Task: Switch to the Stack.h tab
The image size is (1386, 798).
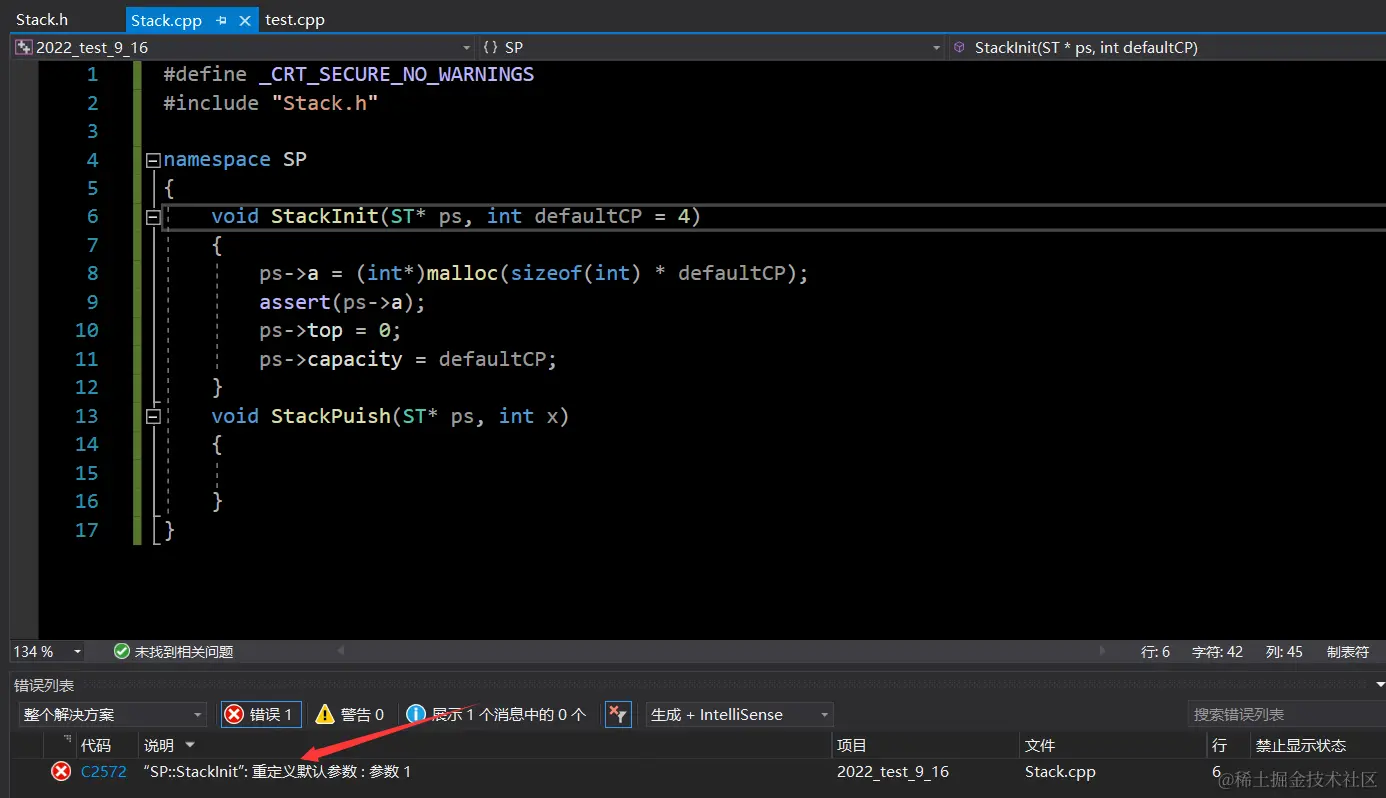Action: (x=42, y=20)
